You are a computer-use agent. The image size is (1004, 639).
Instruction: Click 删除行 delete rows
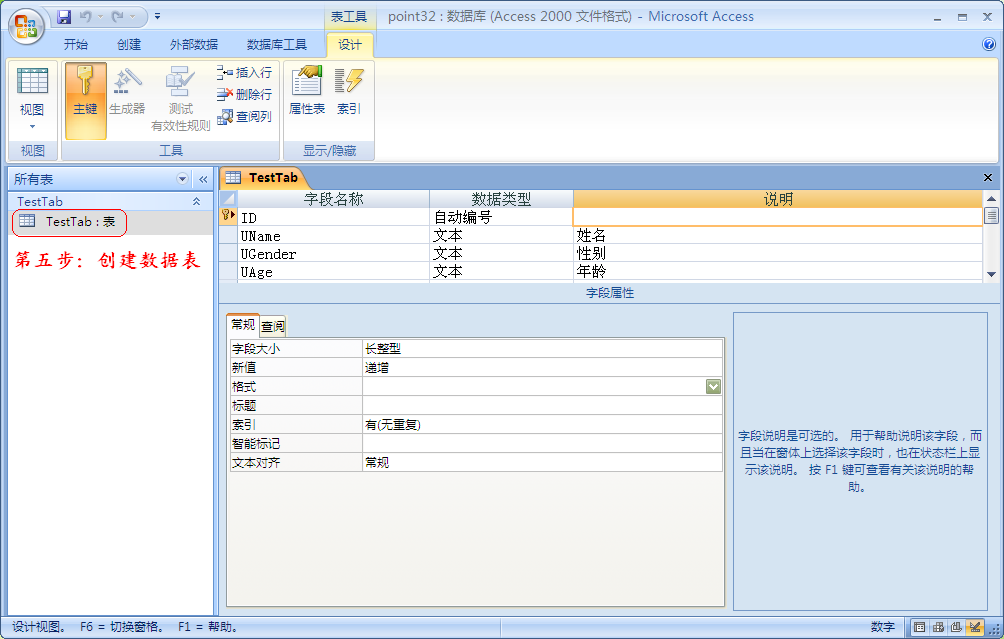pyautogui.click(x=244, y=94)
